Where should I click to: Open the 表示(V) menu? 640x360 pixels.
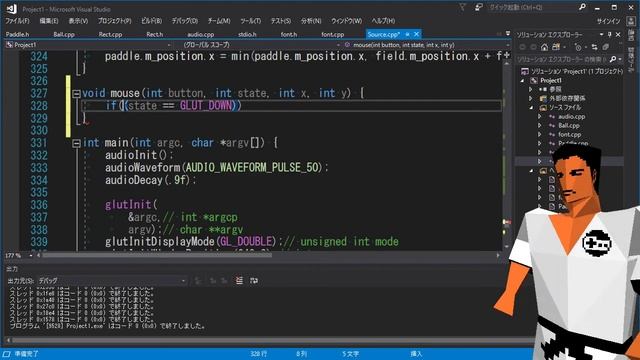click(x=78, y=20)
